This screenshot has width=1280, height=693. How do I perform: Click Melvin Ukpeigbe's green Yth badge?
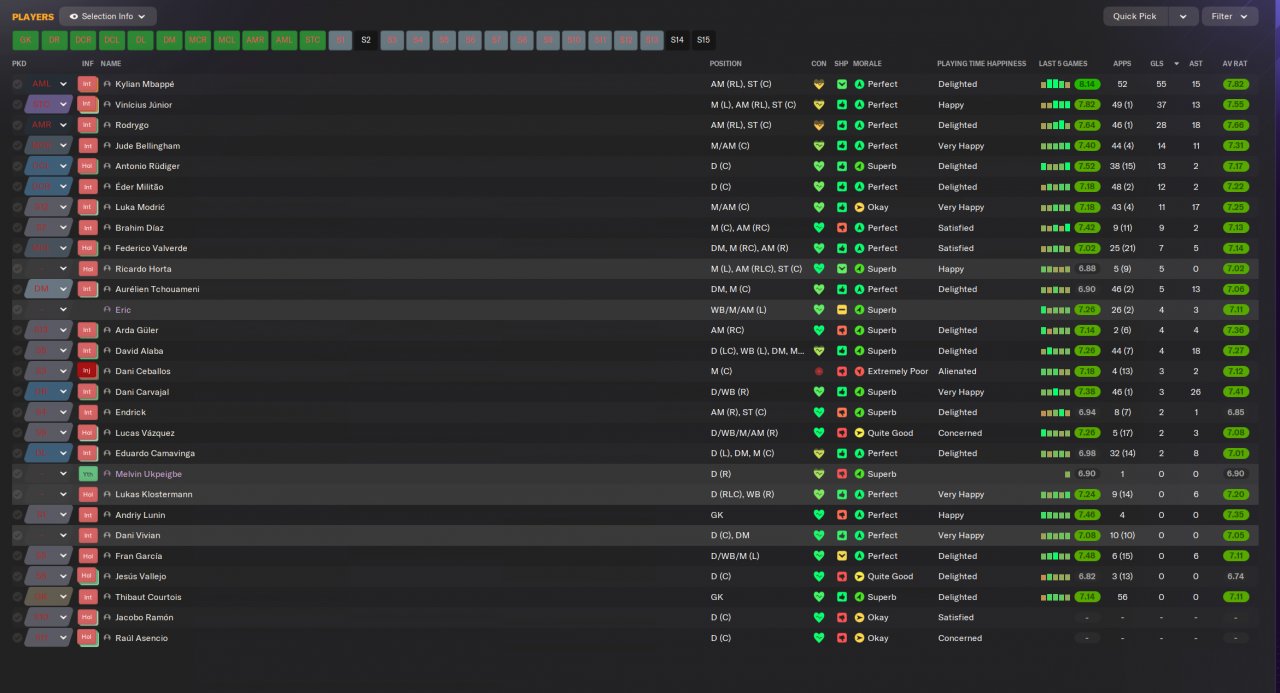click(x=87, y=474)
